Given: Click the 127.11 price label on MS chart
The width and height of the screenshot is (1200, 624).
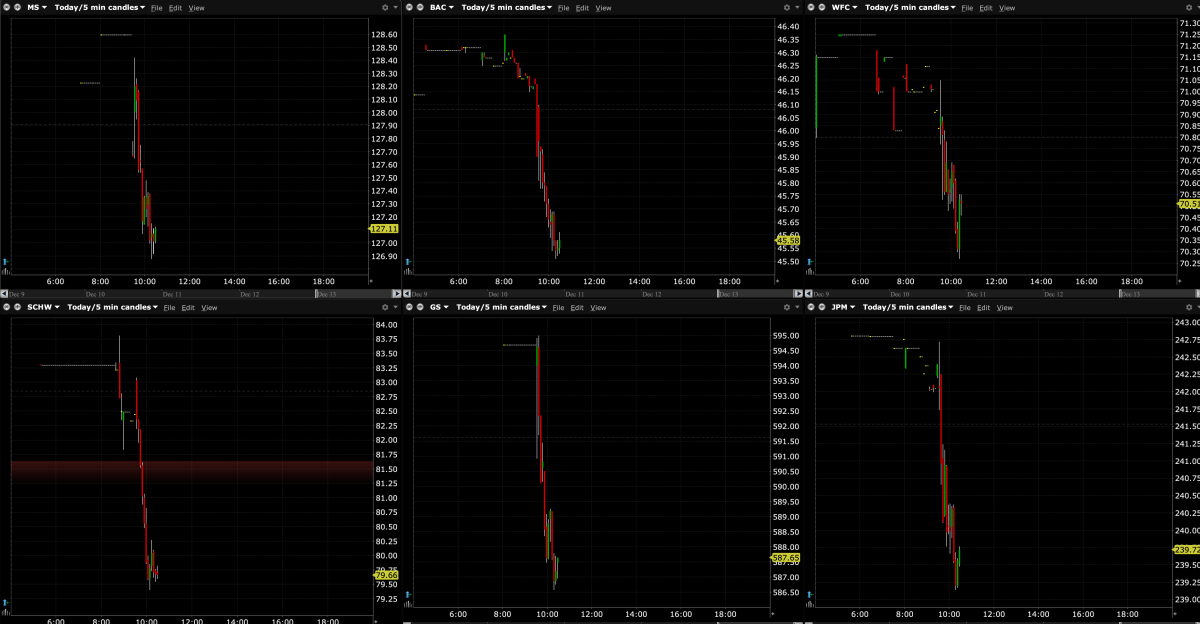Looking at the screenshot, I should coord(384,229).
